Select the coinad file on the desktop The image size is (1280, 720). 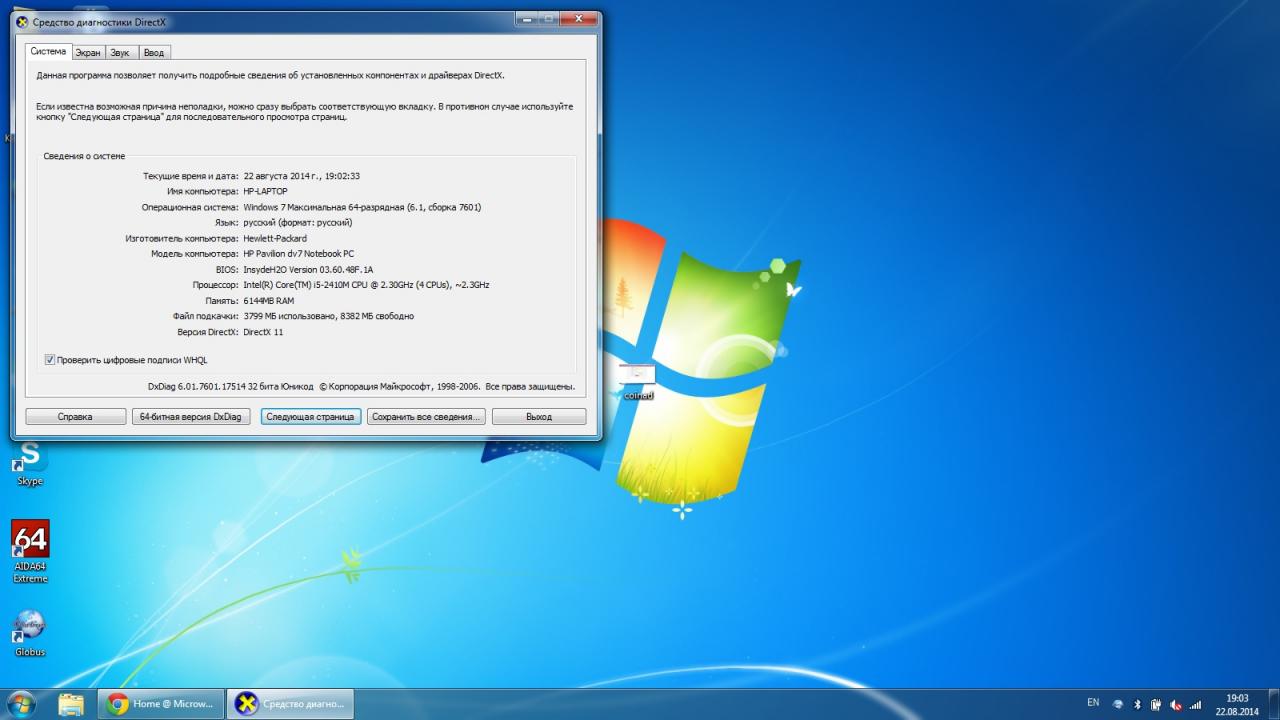(637, 382)
